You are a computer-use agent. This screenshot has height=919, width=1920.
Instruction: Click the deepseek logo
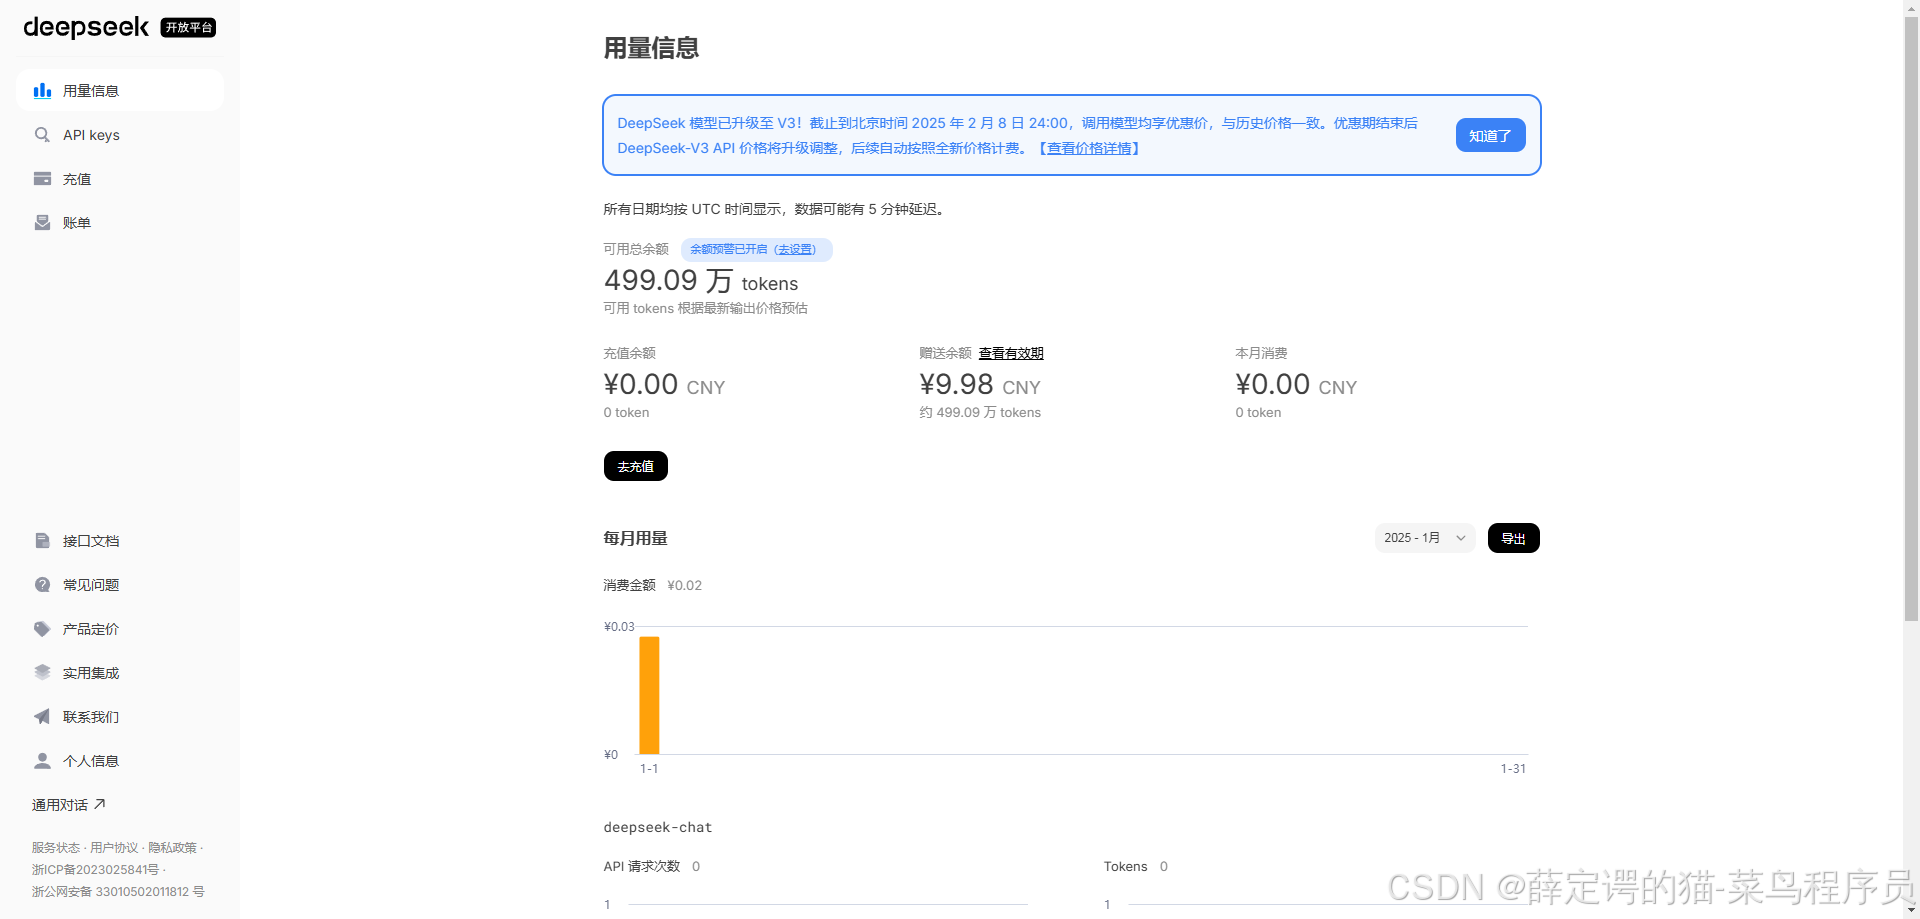pos(86,27)
